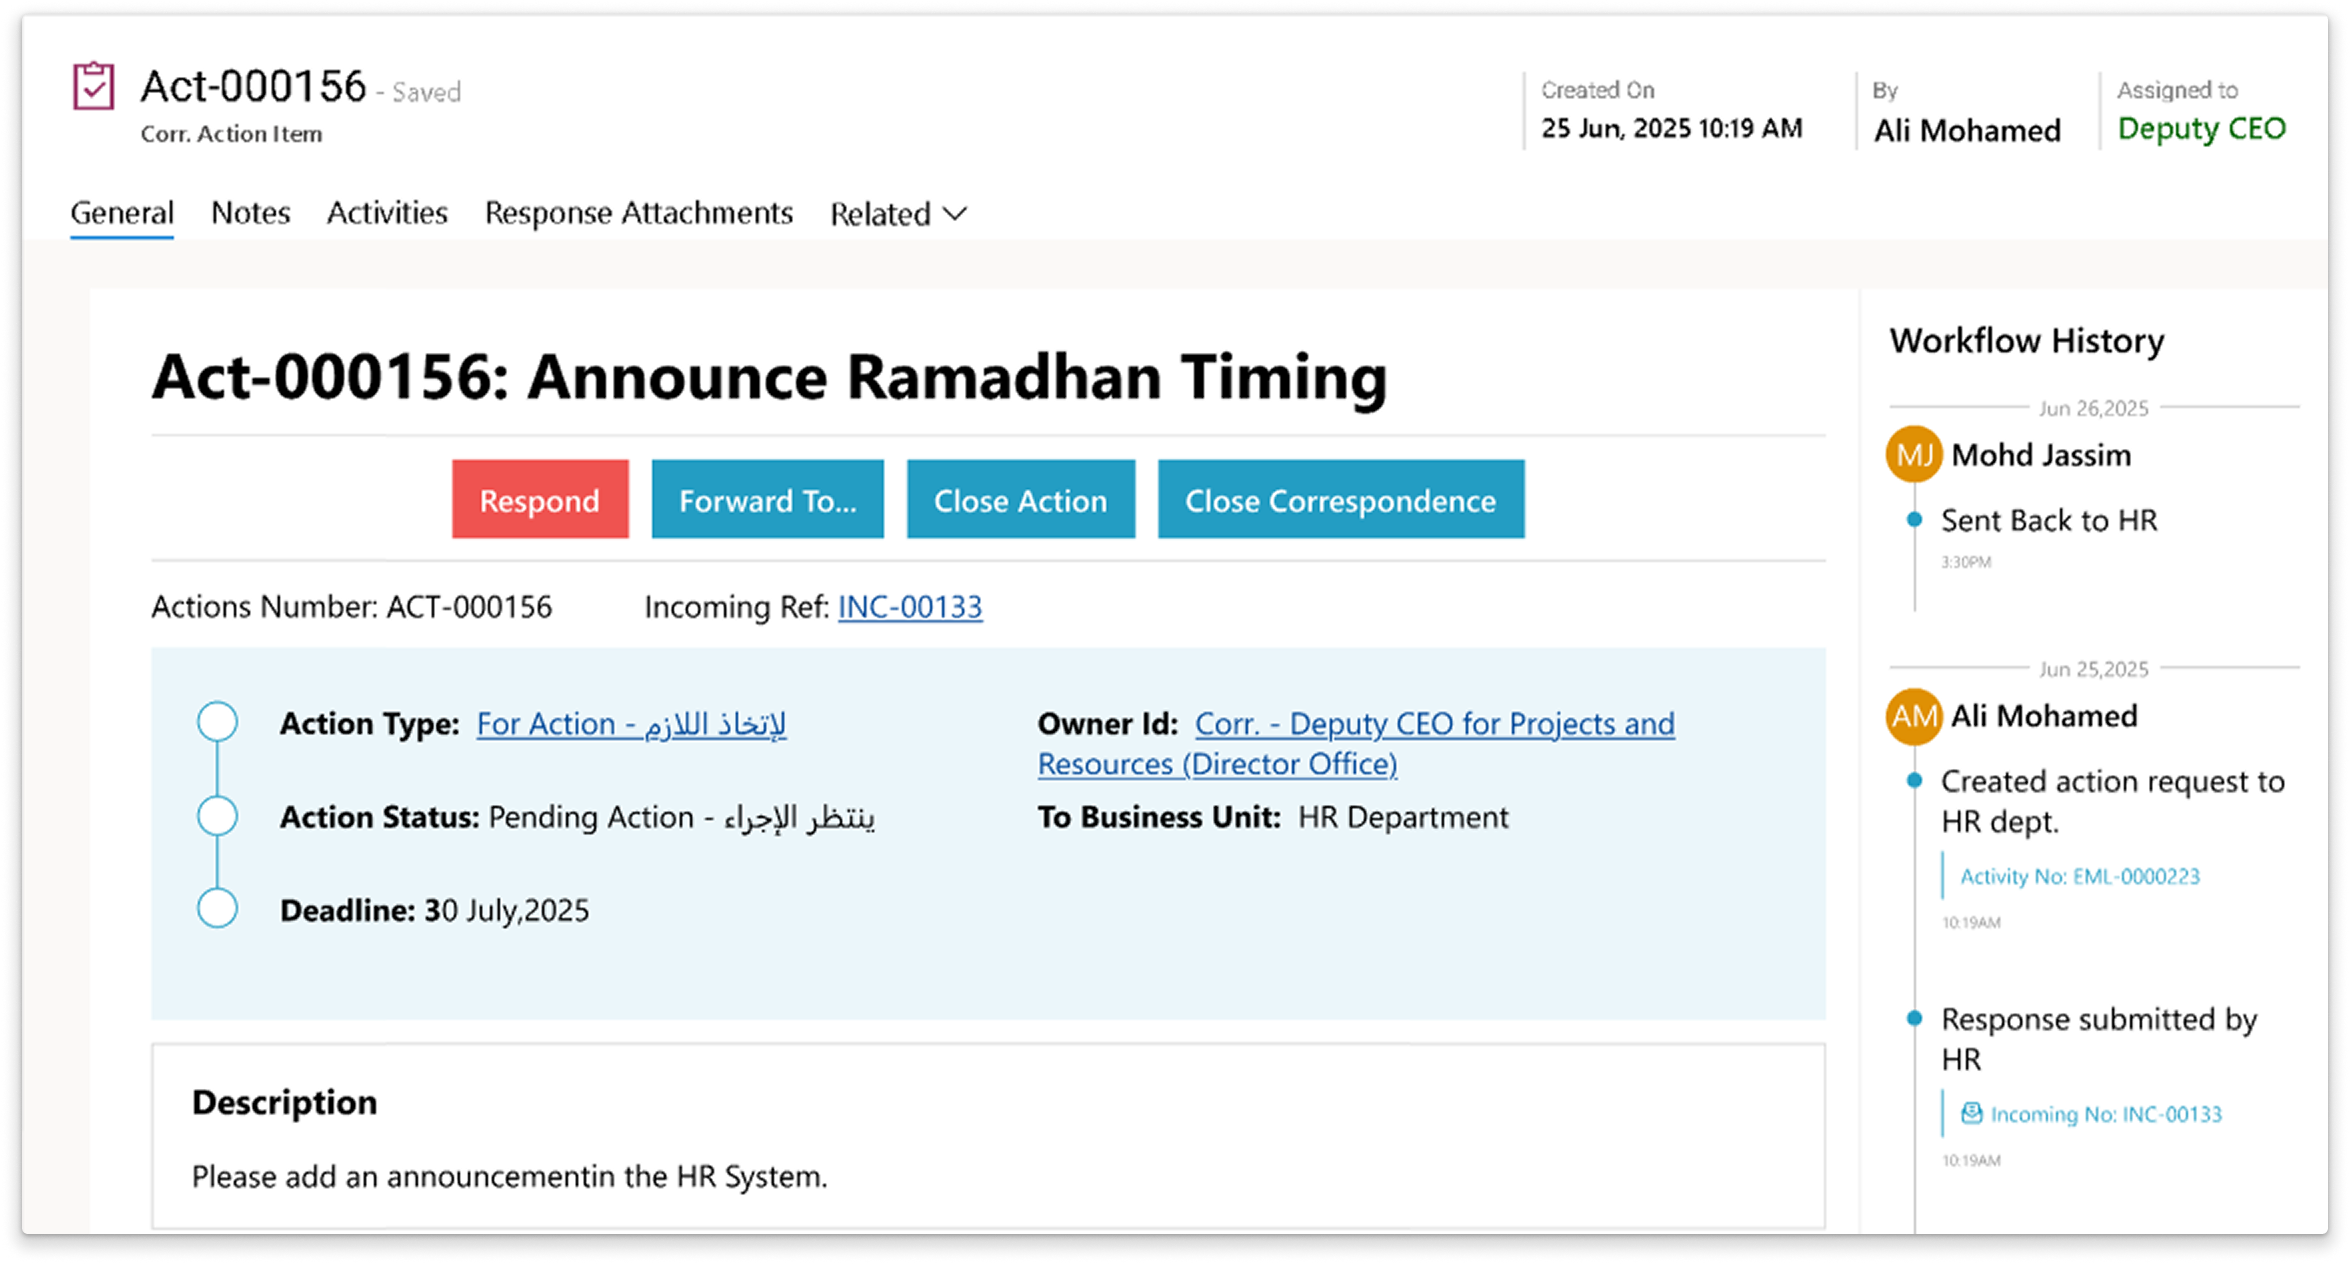Expand the Related dropdown menu
The image size is (2350, 1264).
coord(898,214)
